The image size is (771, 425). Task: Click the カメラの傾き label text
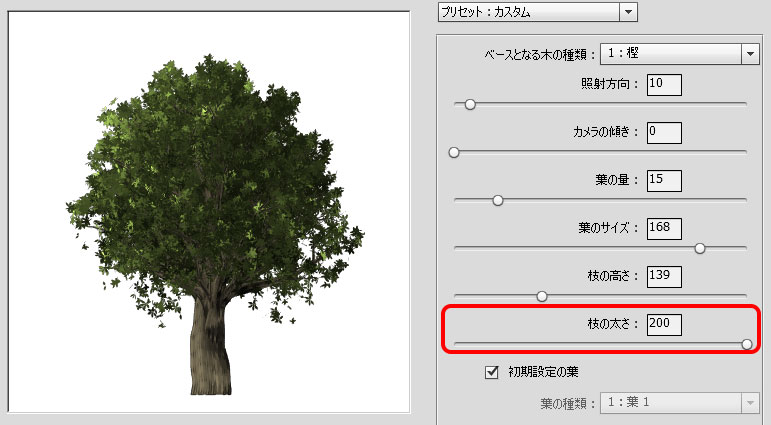click(x=605, y=132)
